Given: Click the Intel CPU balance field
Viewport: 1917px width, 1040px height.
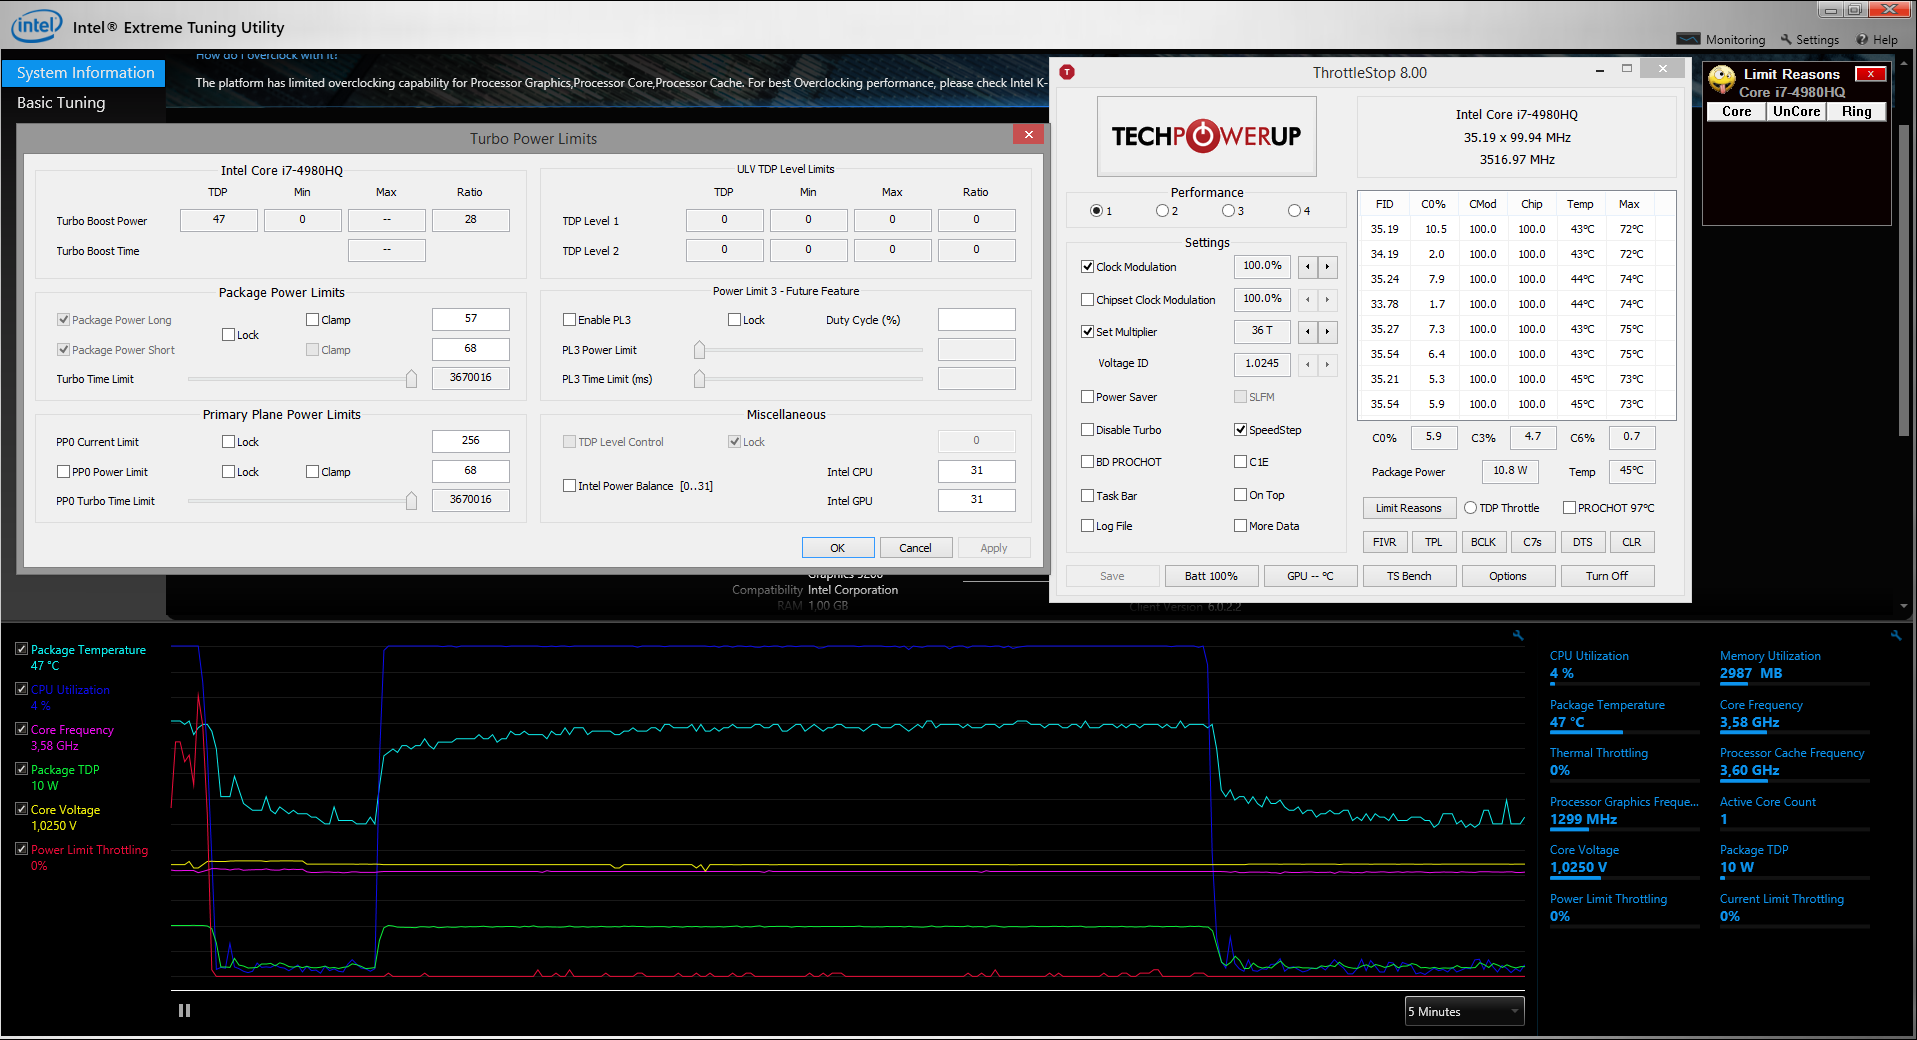Looking at the screenshot, I should 977,471.
